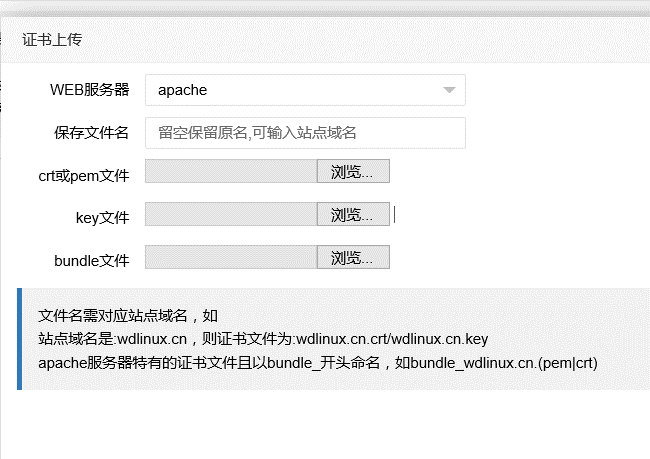Click the blue bar of the info box
This screenshot has width=650, height=459.
pyautogui.click(x=19, y=339)
